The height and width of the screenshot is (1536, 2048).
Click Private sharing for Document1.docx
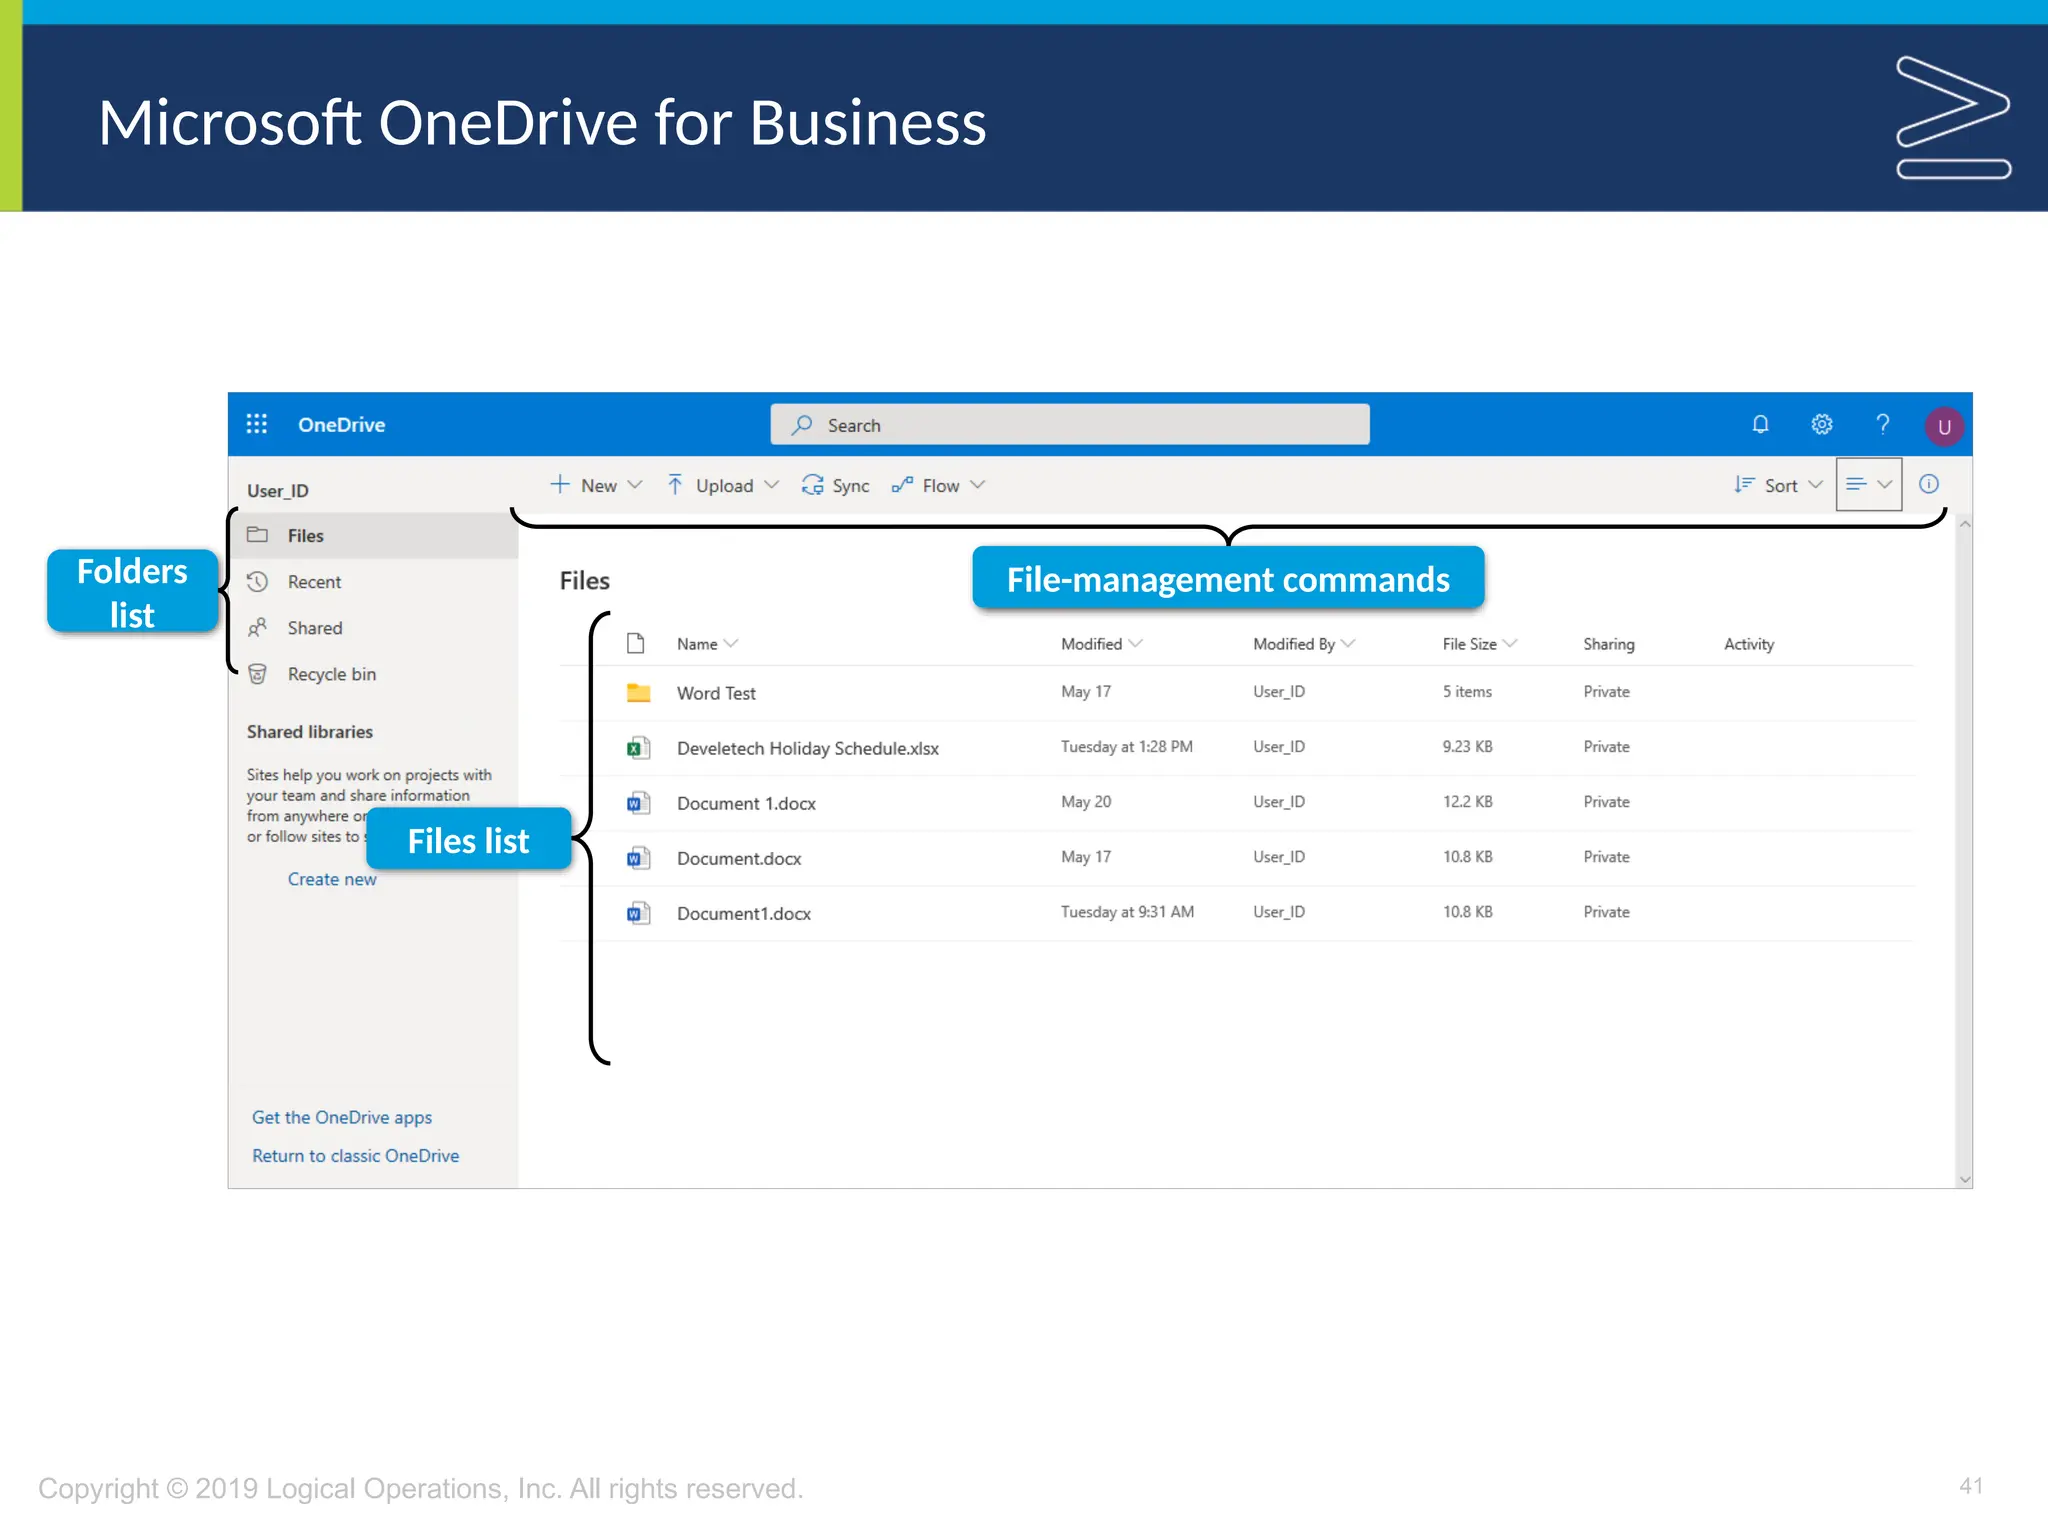pyautogui.click(x=1606, y=911)
